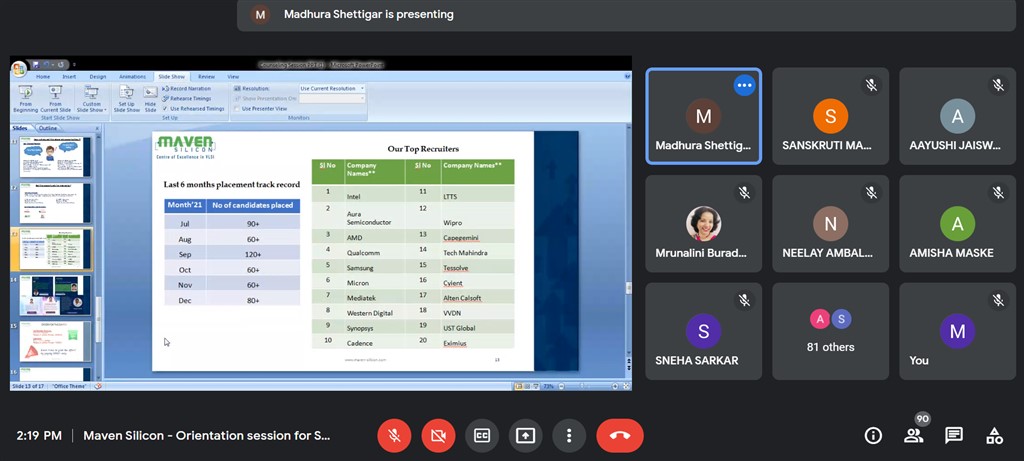Open the meeting details info icon
Screen dimensions: 1024x461
[873, 436]
